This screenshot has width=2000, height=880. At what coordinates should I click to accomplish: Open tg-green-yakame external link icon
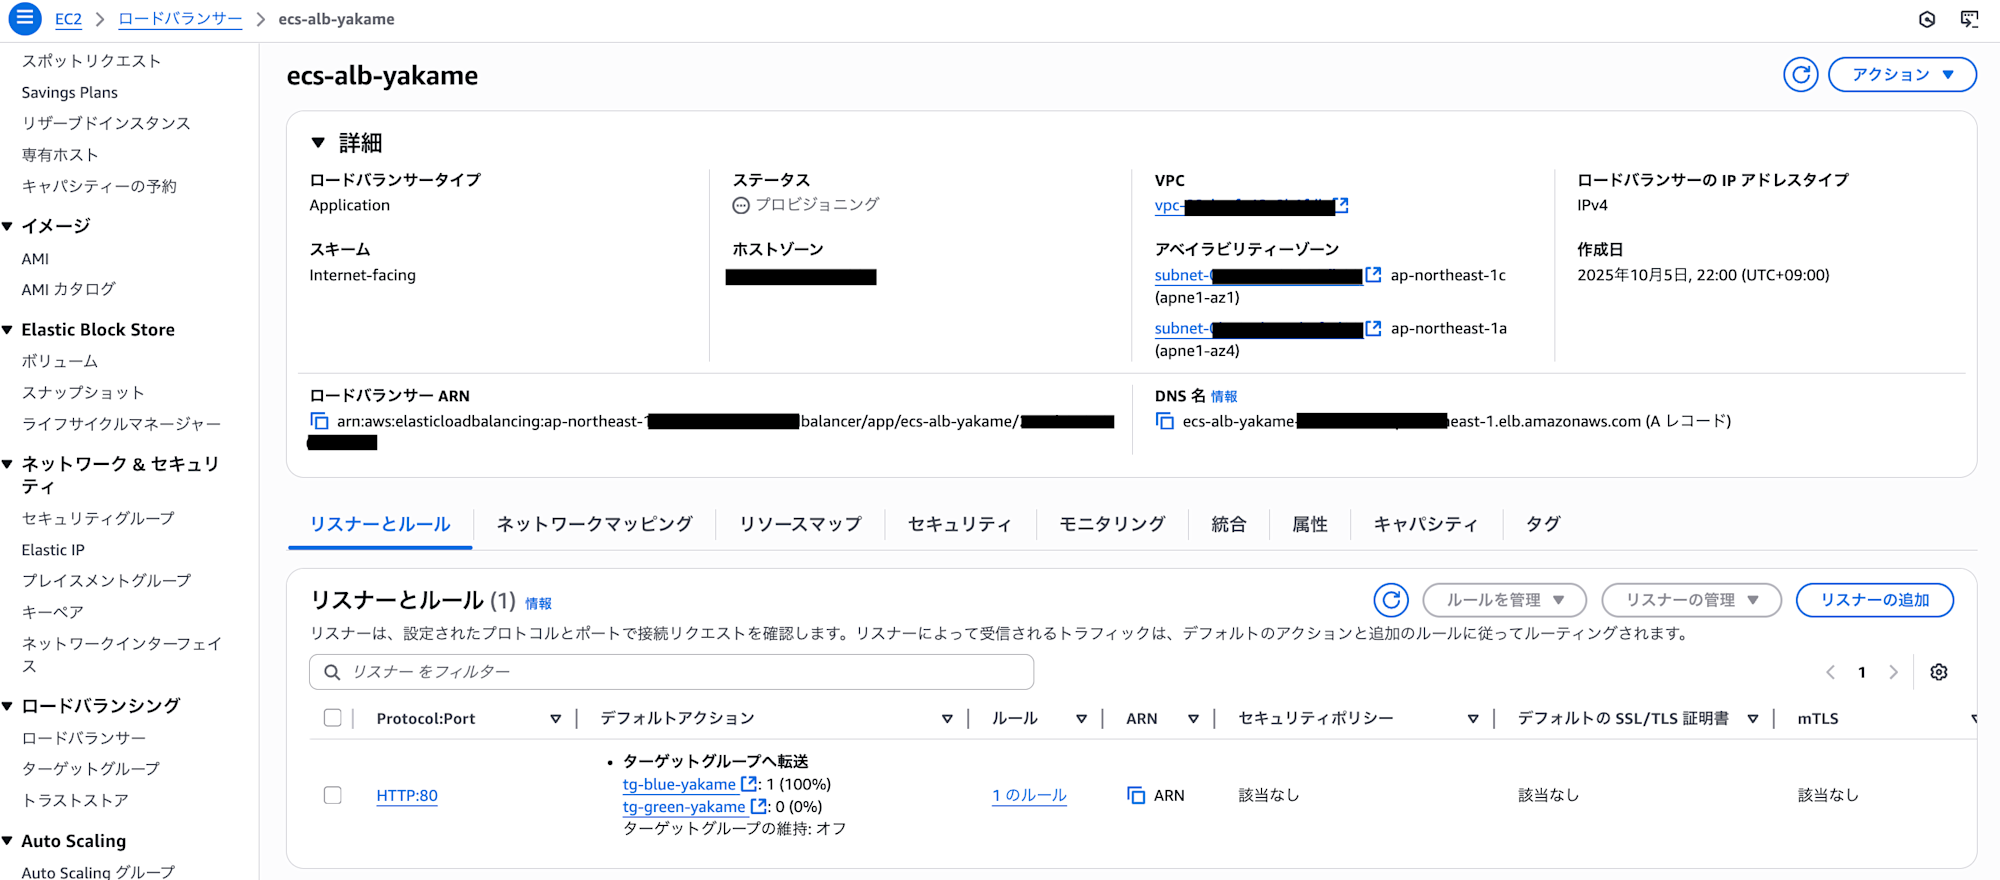pyautogui.click(x=758, y=806)
